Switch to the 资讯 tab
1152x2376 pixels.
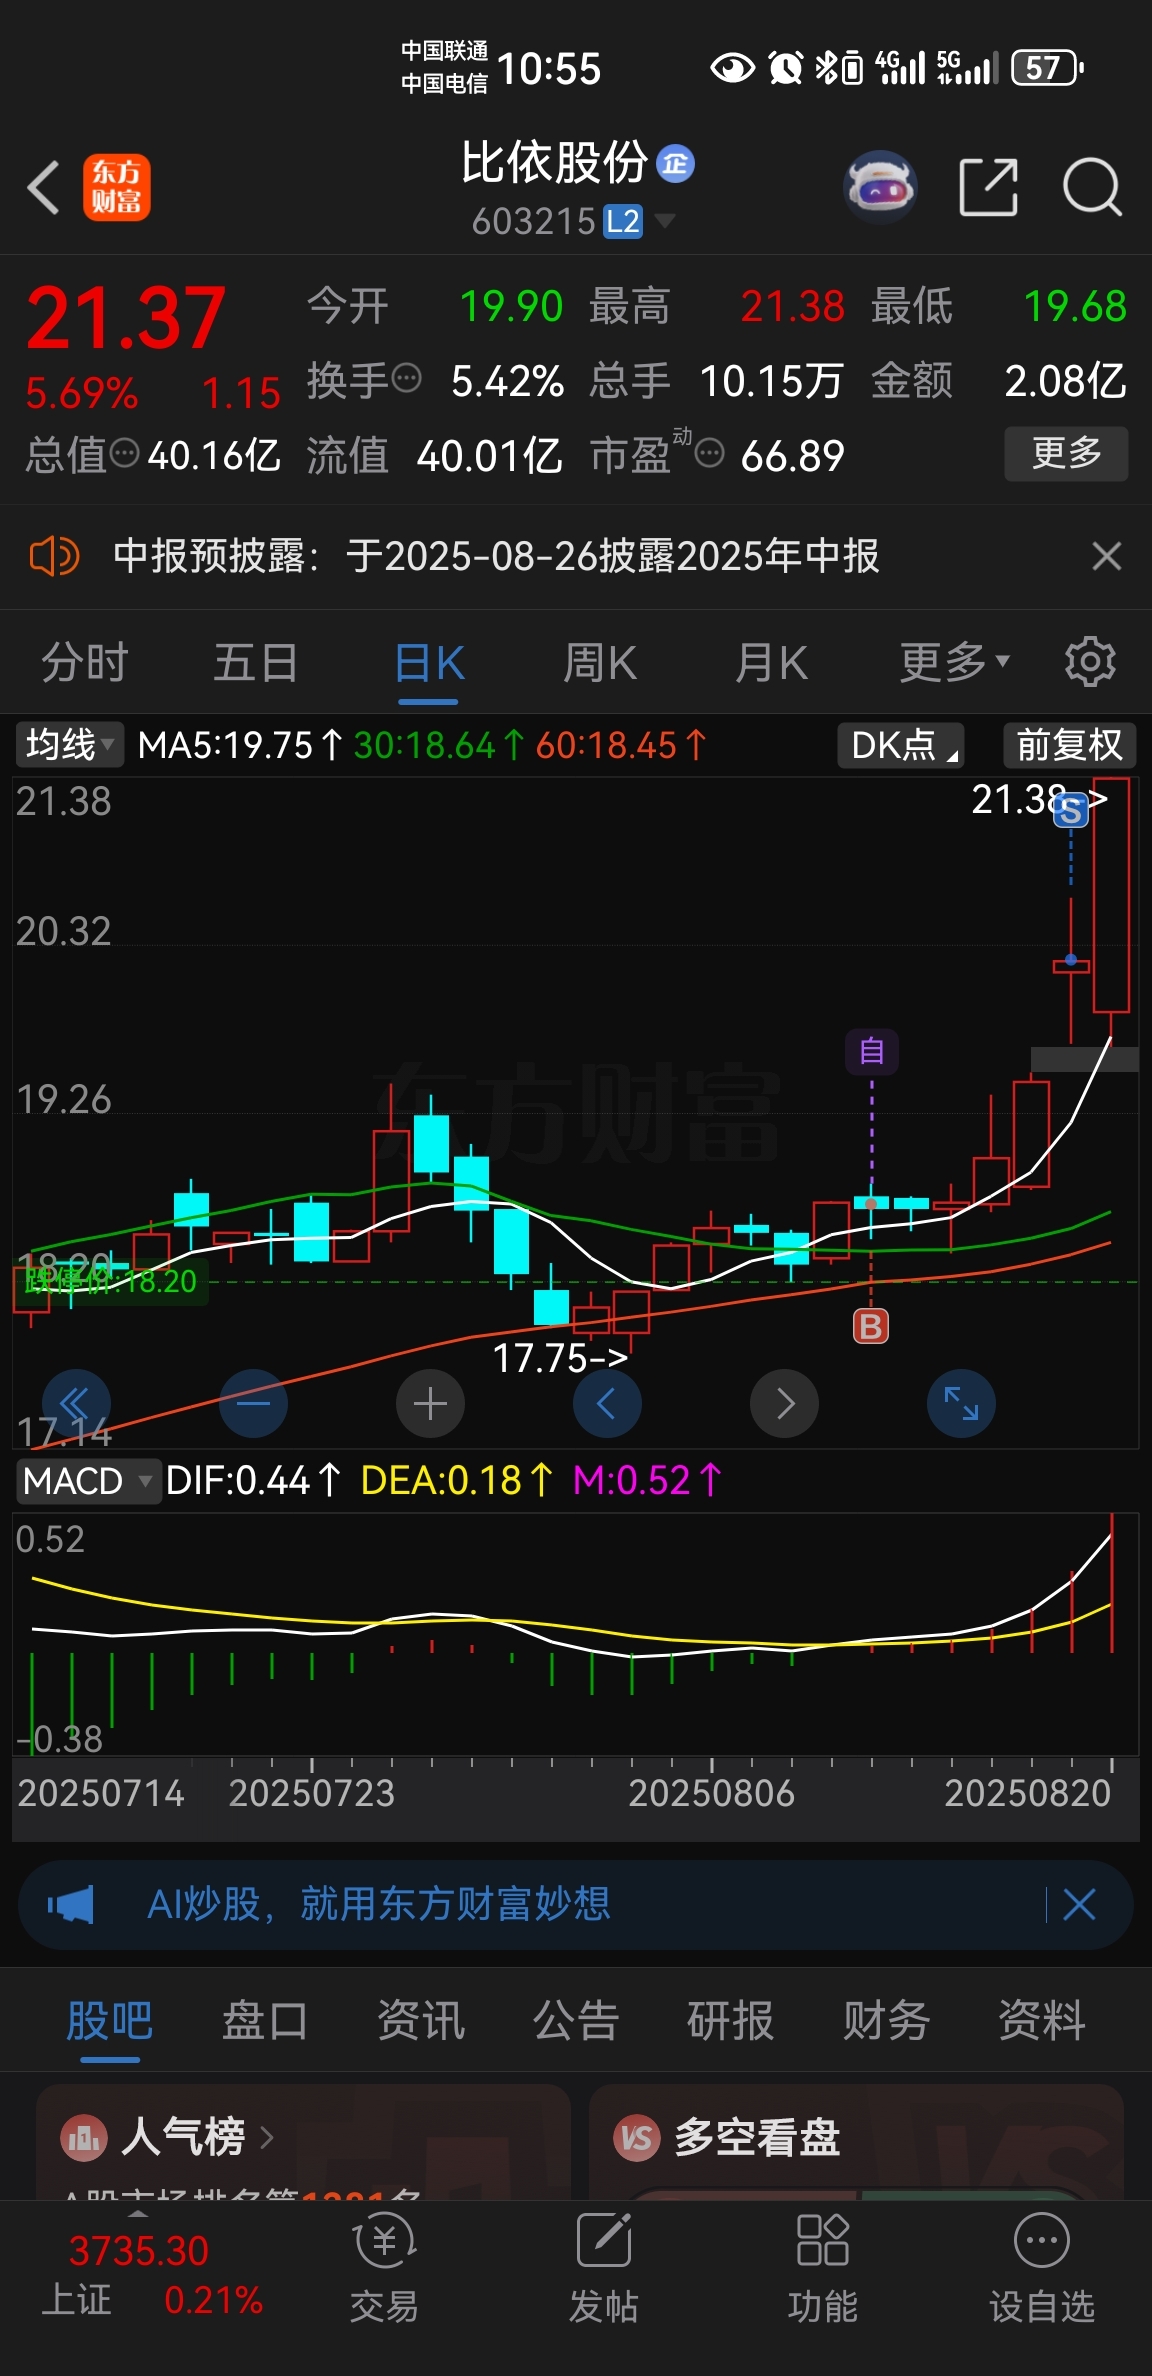421,2021
